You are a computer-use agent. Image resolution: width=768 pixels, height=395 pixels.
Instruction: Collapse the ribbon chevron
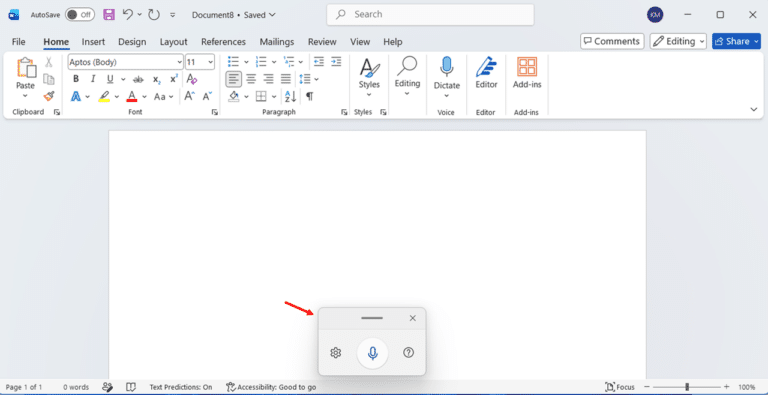point(754,109)
